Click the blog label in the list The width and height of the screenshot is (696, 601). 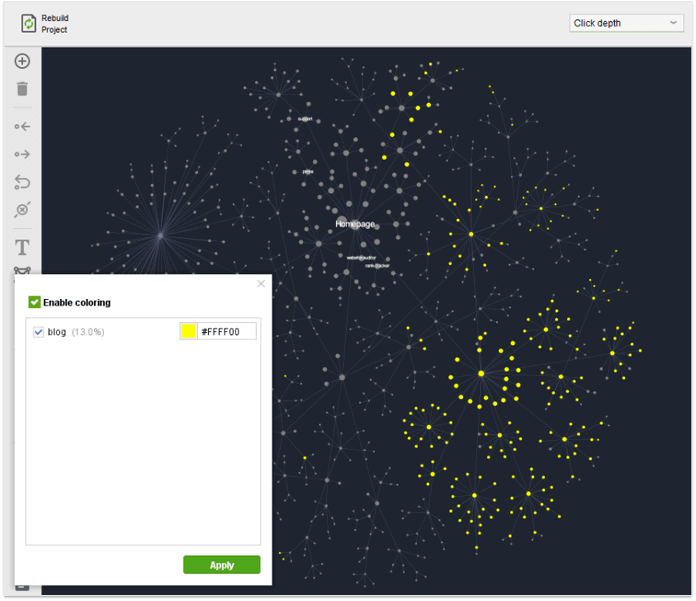coord(57,332)
